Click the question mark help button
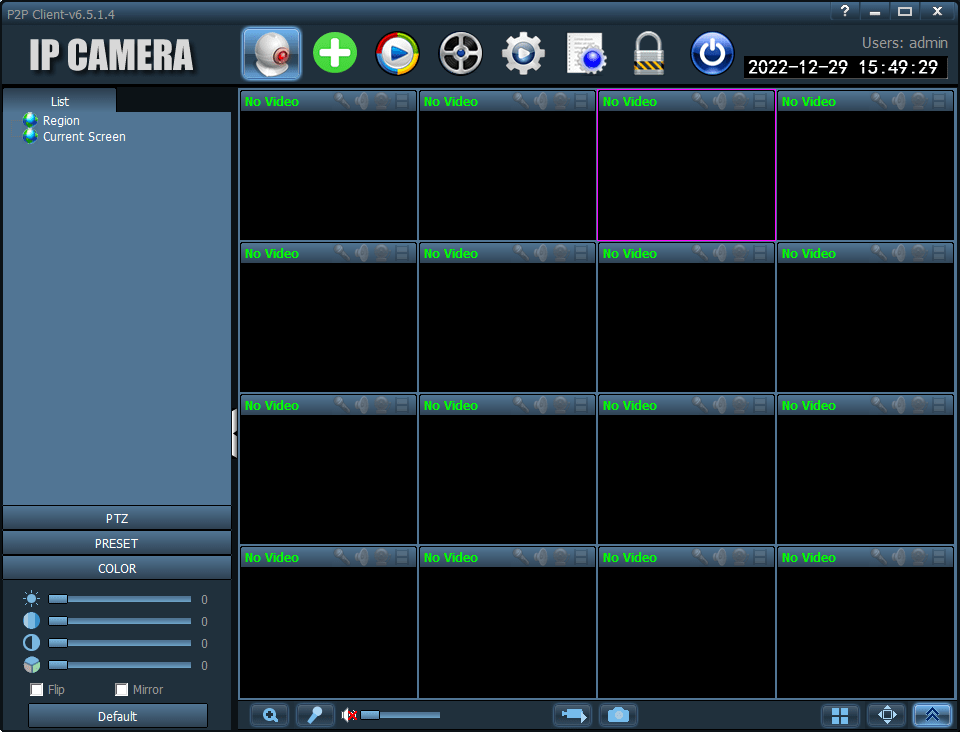Image resolution: width=960 pixels, height=732 pixels. coord(845,11)
